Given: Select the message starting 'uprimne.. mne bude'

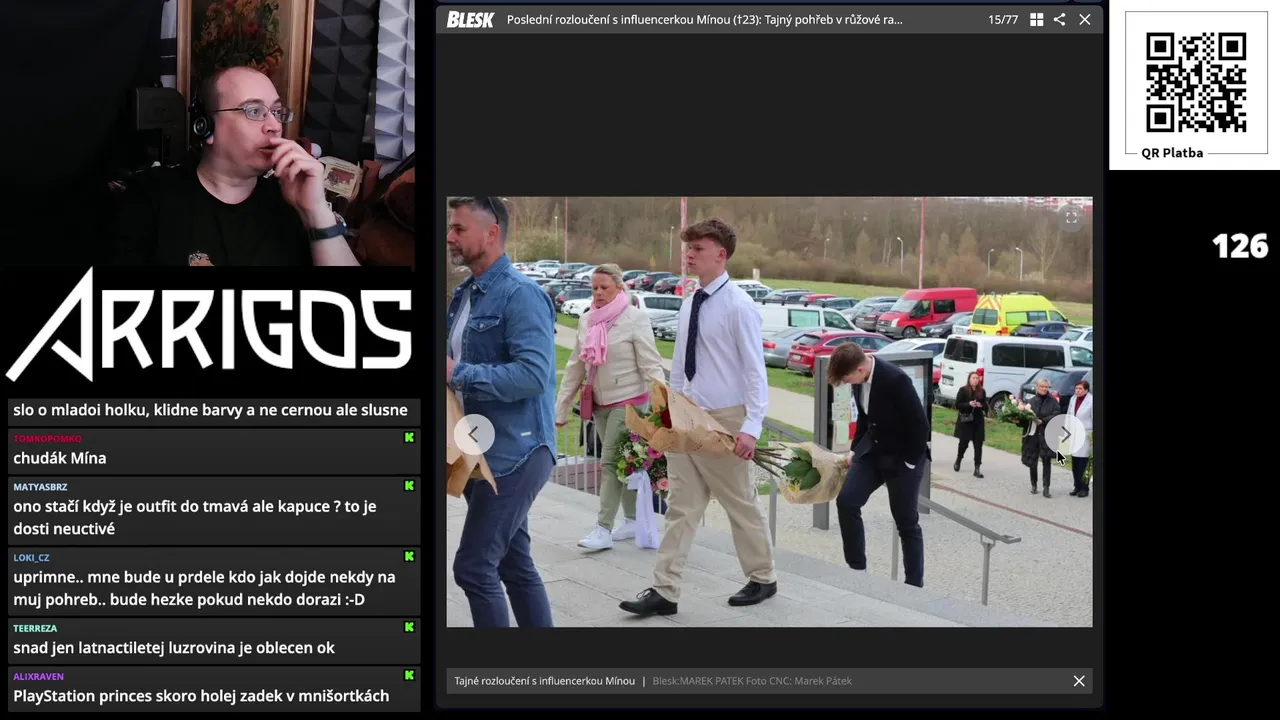Looking at the screenshot, I should point(204,588).
